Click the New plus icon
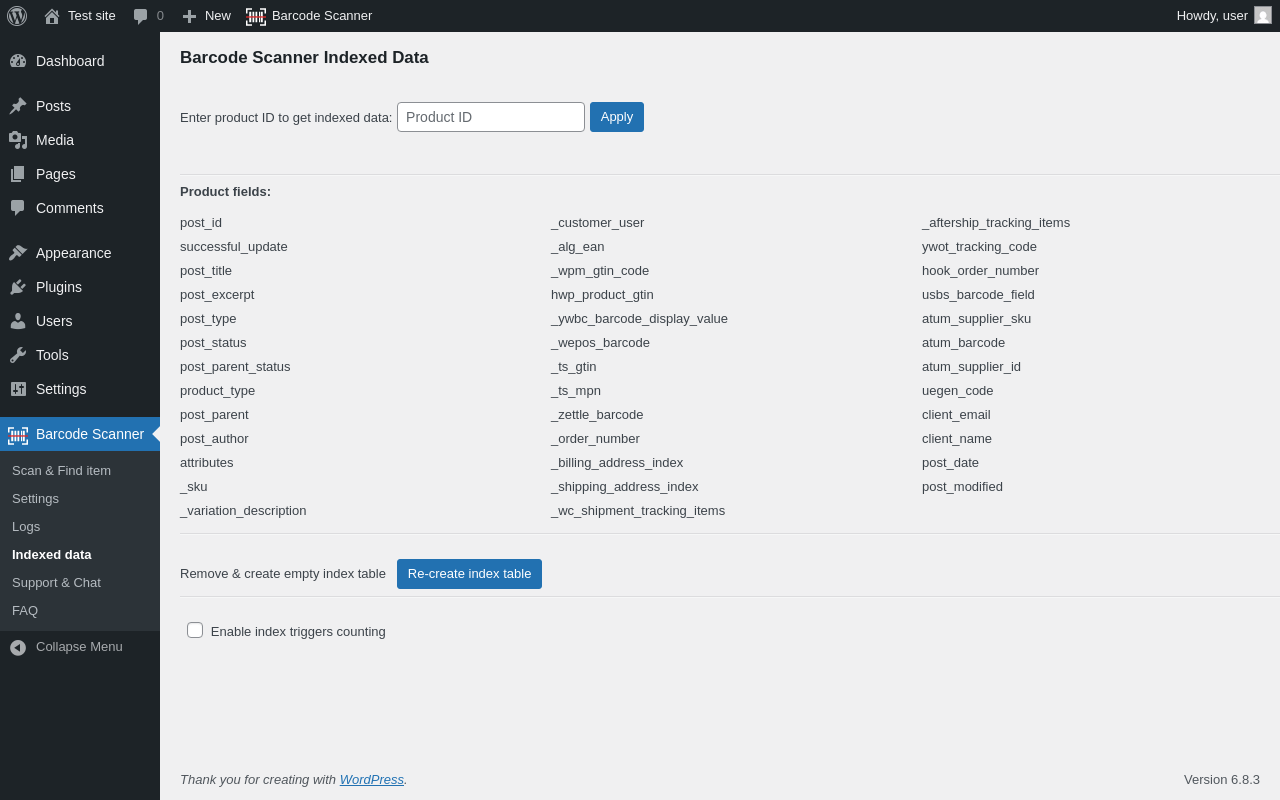The width and height of the screenshot is (1280, 800). [x=189, y=16]
